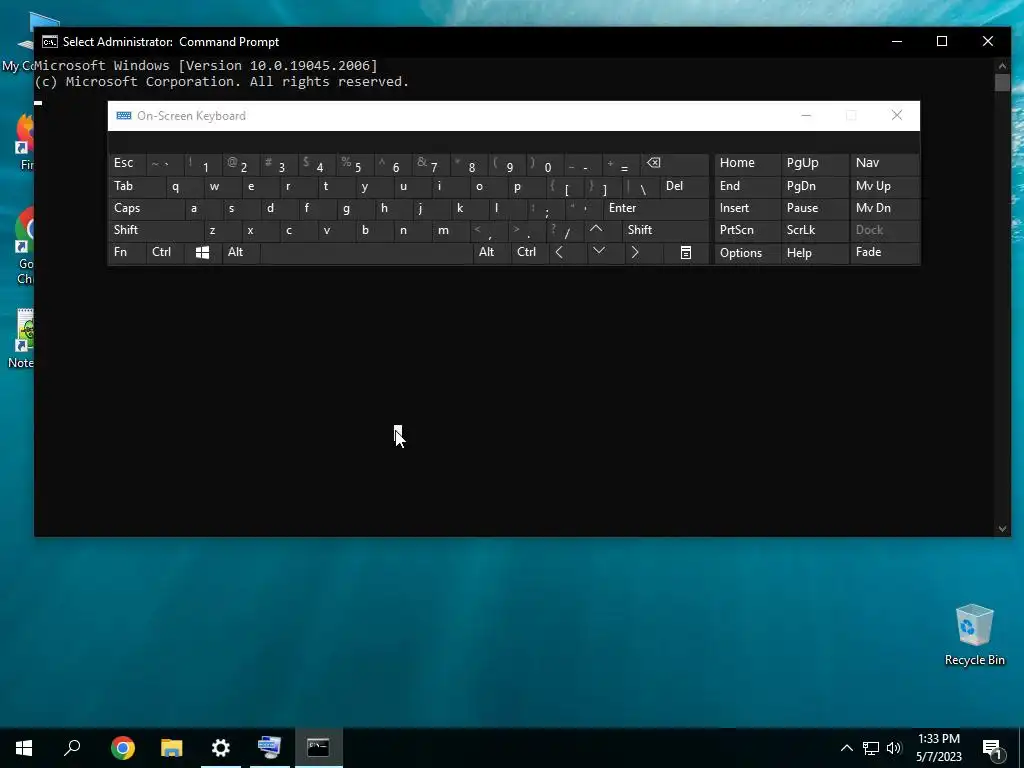Tap the right Ctrl key
Viewport: 1024px width, 768px height.
(529, 253)
